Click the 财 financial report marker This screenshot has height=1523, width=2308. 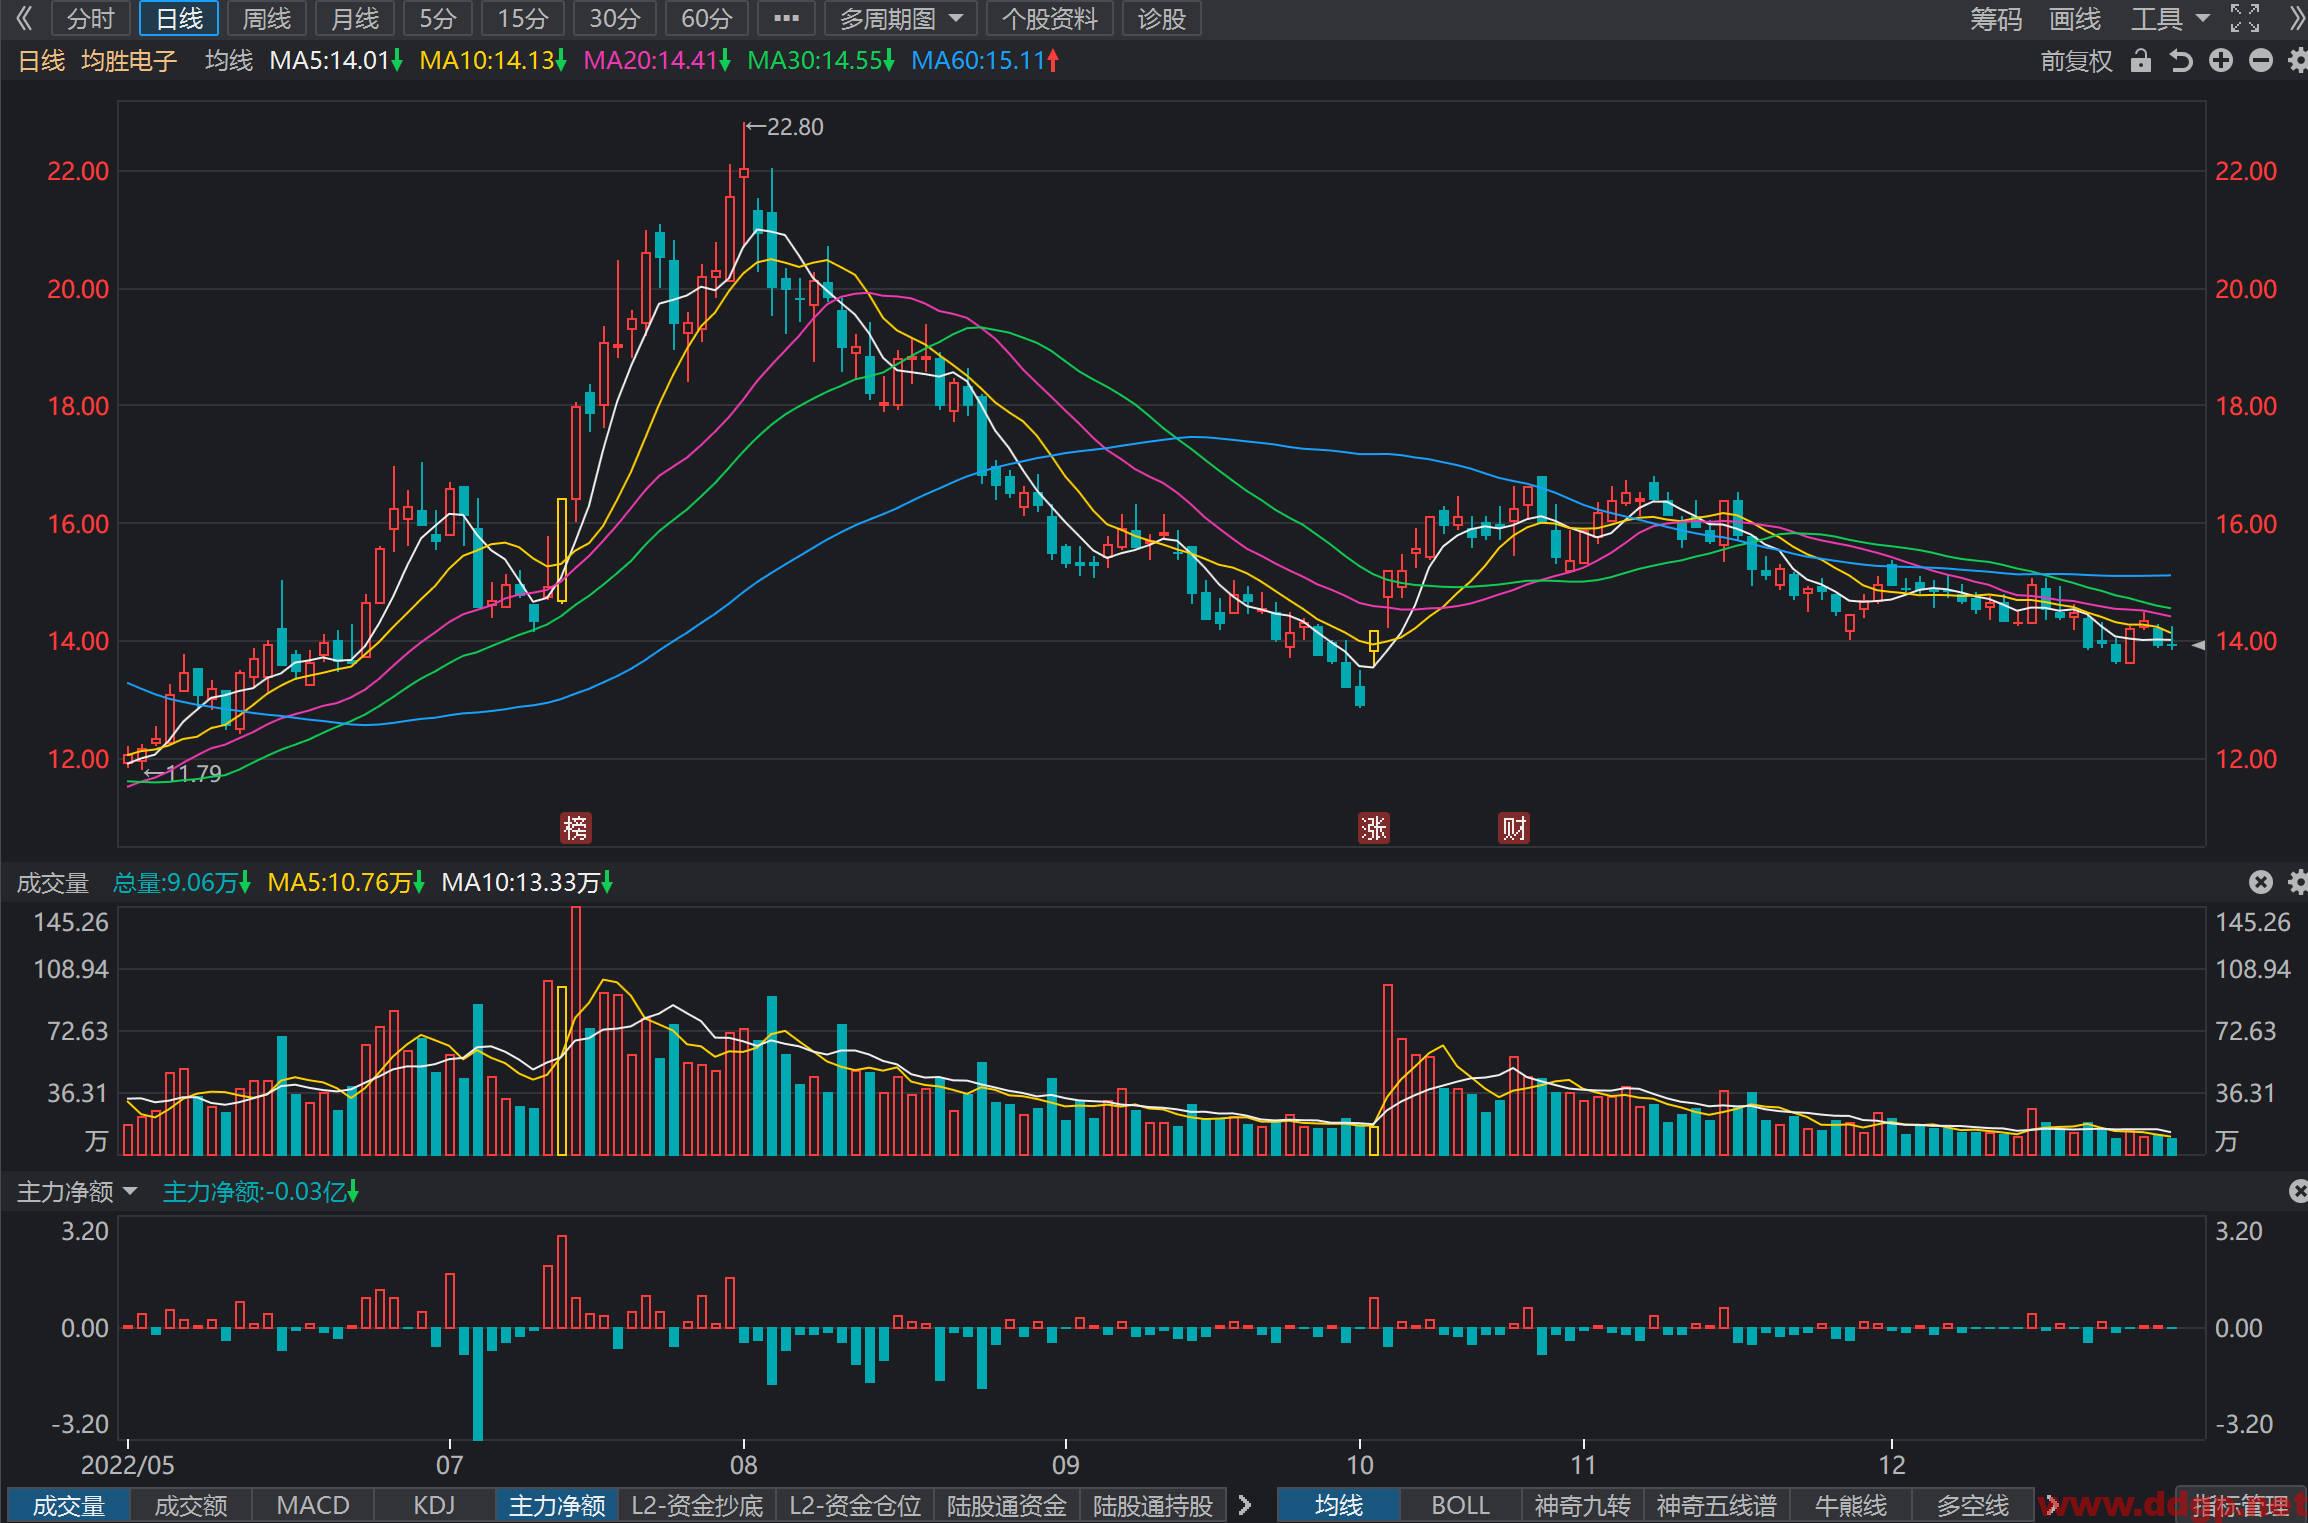point(1514,828)
